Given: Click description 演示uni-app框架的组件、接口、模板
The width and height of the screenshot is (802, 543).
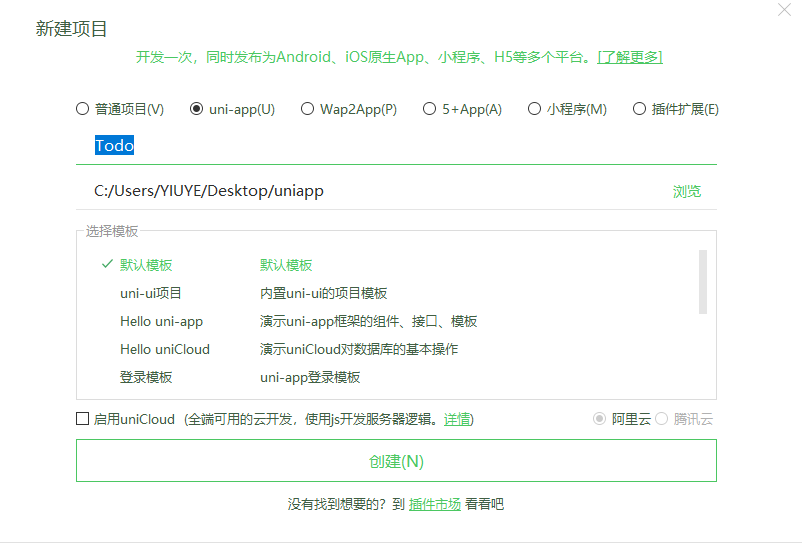Looking at the screenshot, I should click(x=368, y=321).
